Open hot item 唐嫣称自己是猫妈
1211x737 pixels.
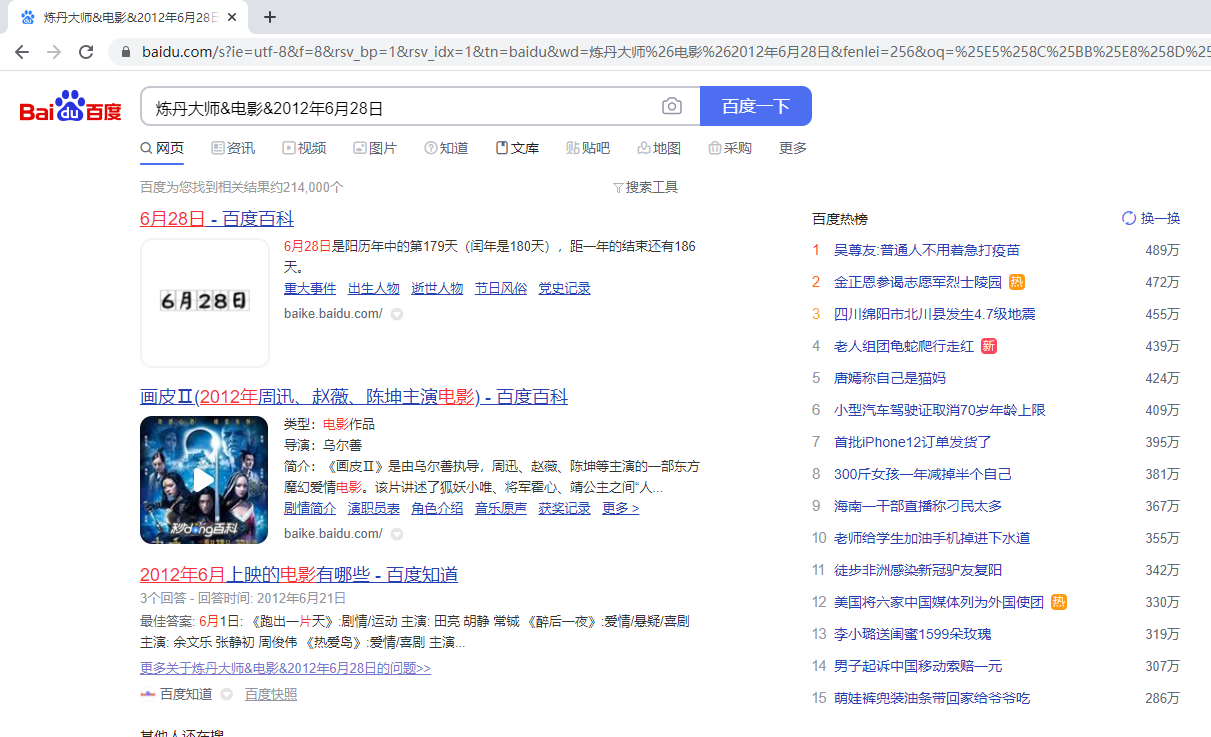pos(890,378)
